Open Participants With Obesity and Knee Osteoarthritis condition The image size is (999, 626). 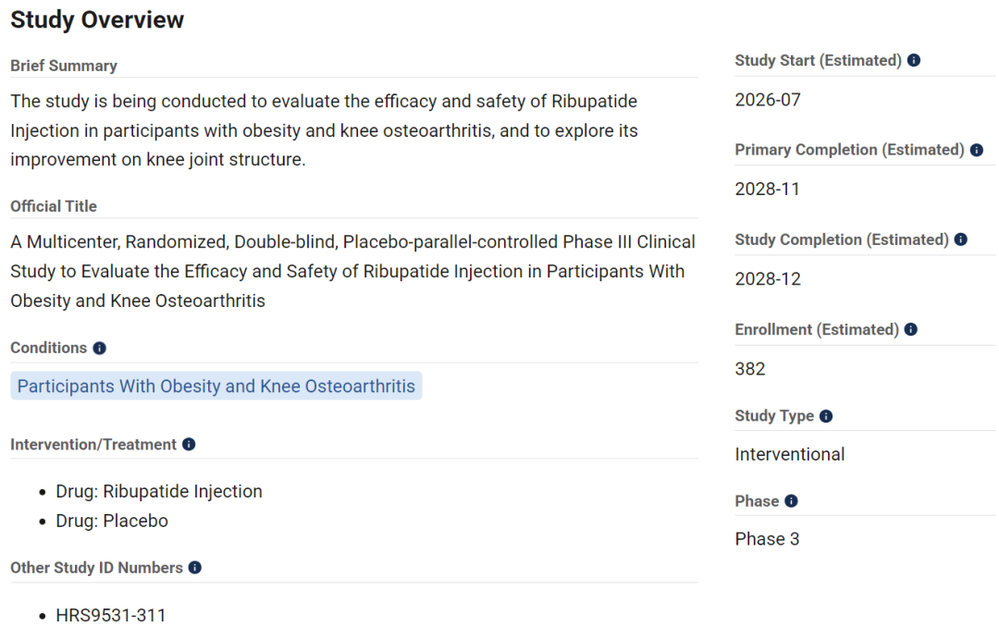click(216, 386)
